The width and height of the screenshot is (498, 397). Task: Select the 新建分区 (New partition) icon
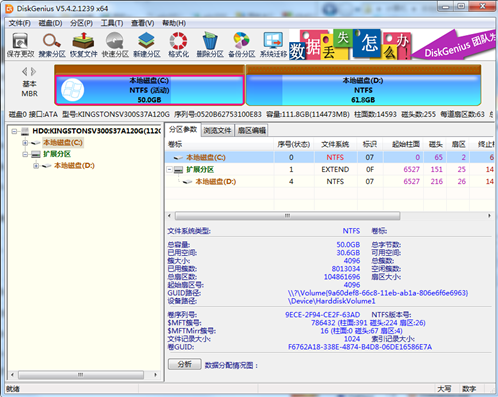[x=147, y=45]
